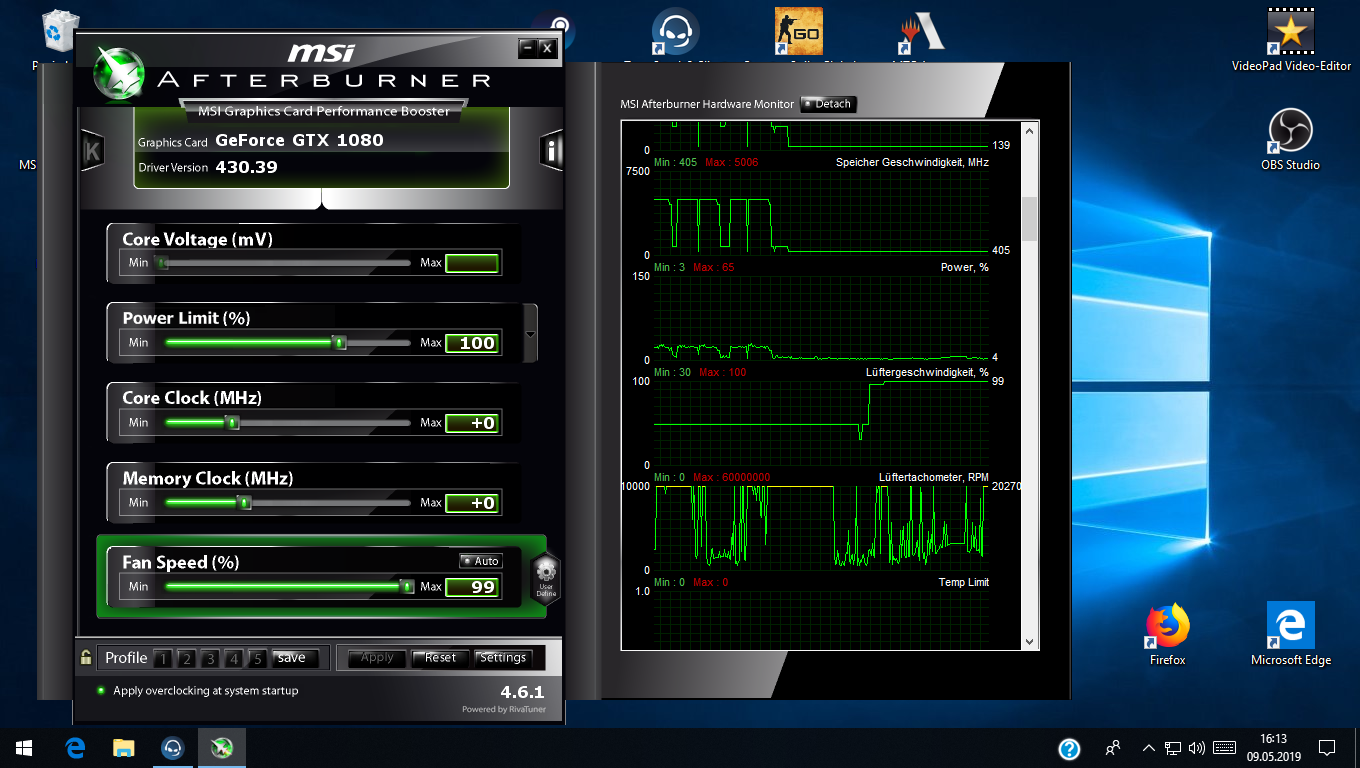
Task: Click the network tray icon
Action: (1173, 747)
